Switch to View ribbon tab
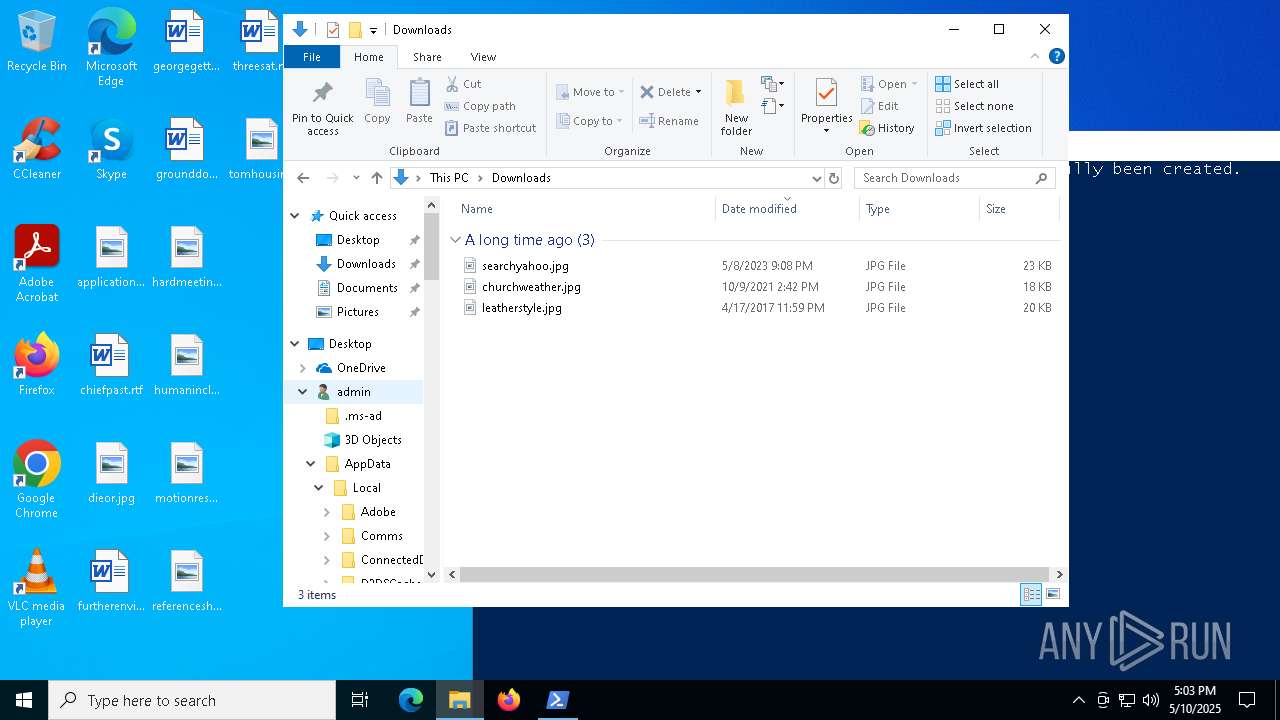Viewport: 1280px width, 720px height. (483, 57)
